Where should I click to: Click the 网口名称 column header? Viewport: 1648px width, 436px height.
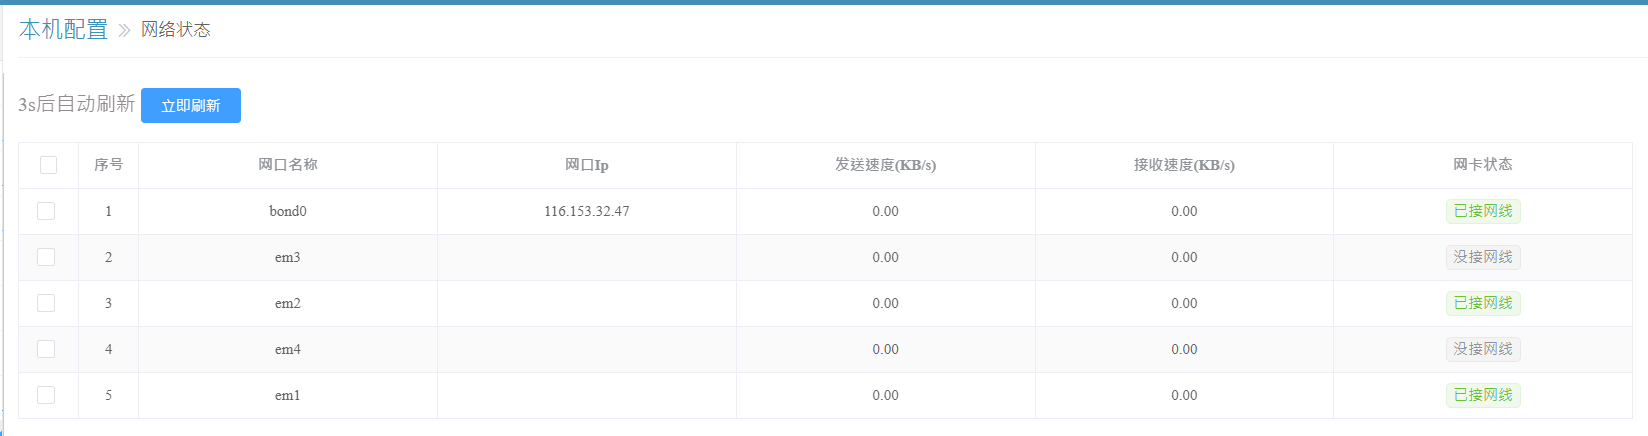287,165
